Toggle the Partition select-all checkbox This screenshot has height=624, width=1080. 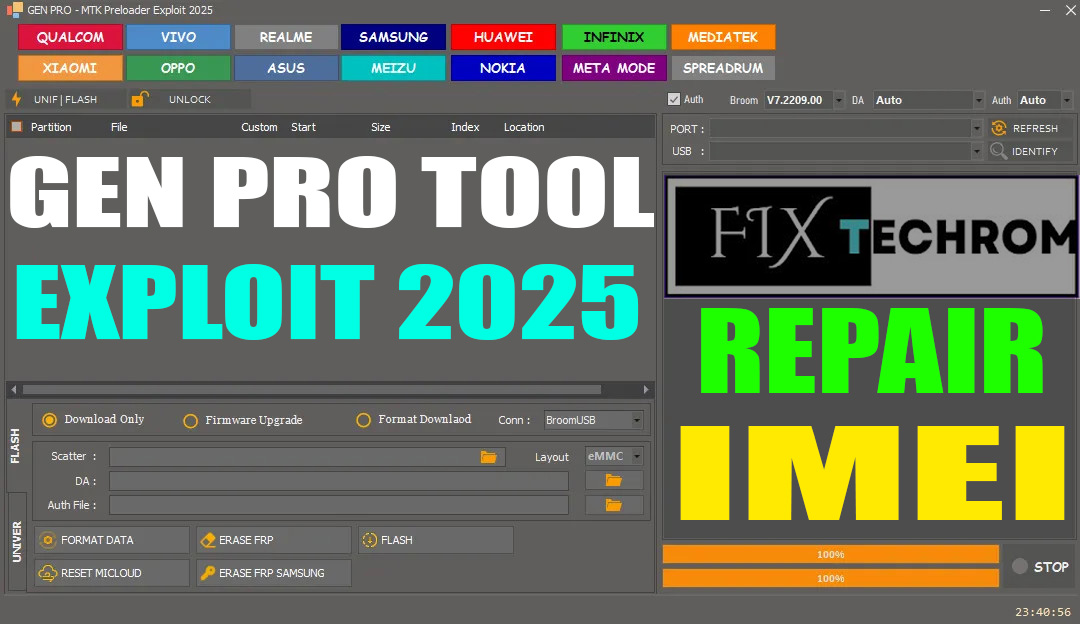tap(17, 127)
